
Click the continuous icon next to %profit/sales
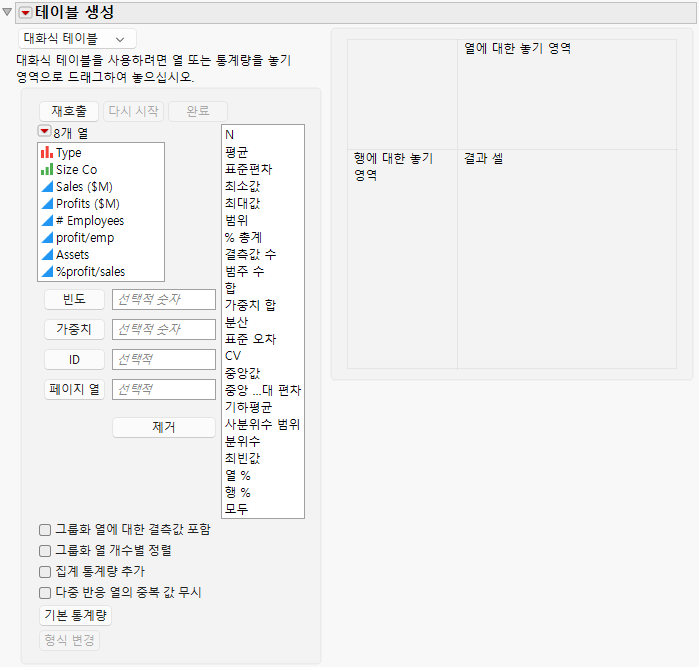(47, 271)
